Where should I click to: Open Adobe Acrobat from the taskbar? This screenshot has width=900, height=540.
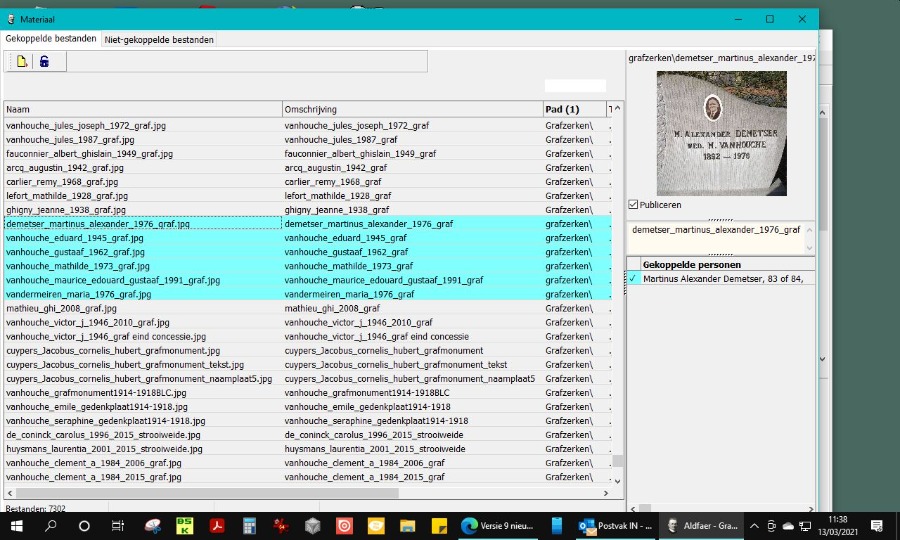pyautogui.click(x=215, y=525)
